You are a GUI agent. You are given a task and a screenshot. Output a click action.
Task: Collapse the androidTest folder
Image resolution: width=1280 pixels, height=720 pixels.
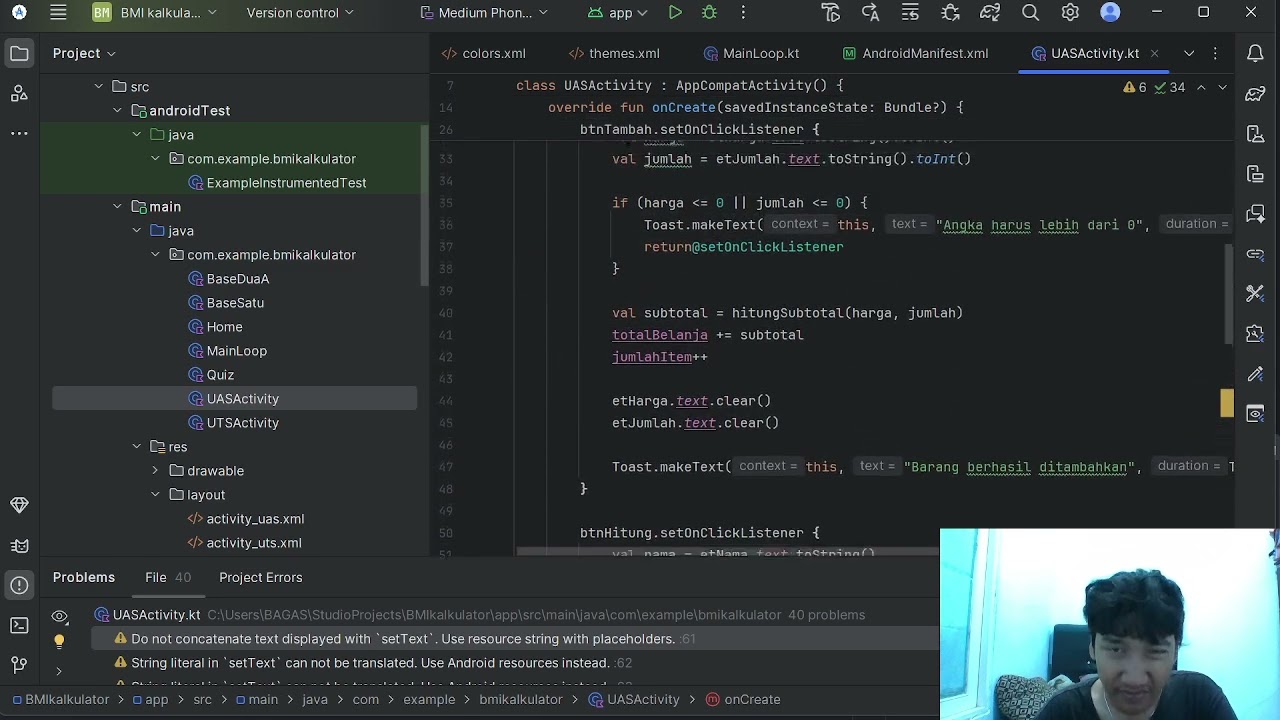click(117, 111)
